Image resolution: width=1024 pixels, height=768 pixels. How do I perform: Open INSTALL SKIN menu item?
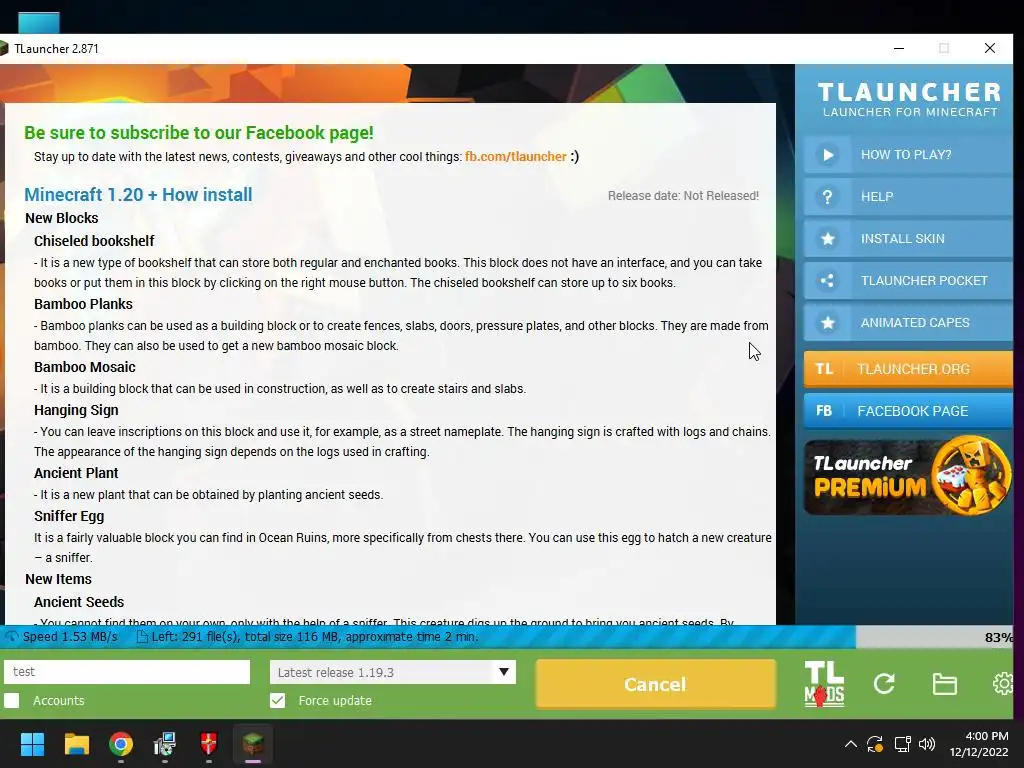tap(908, 238)
